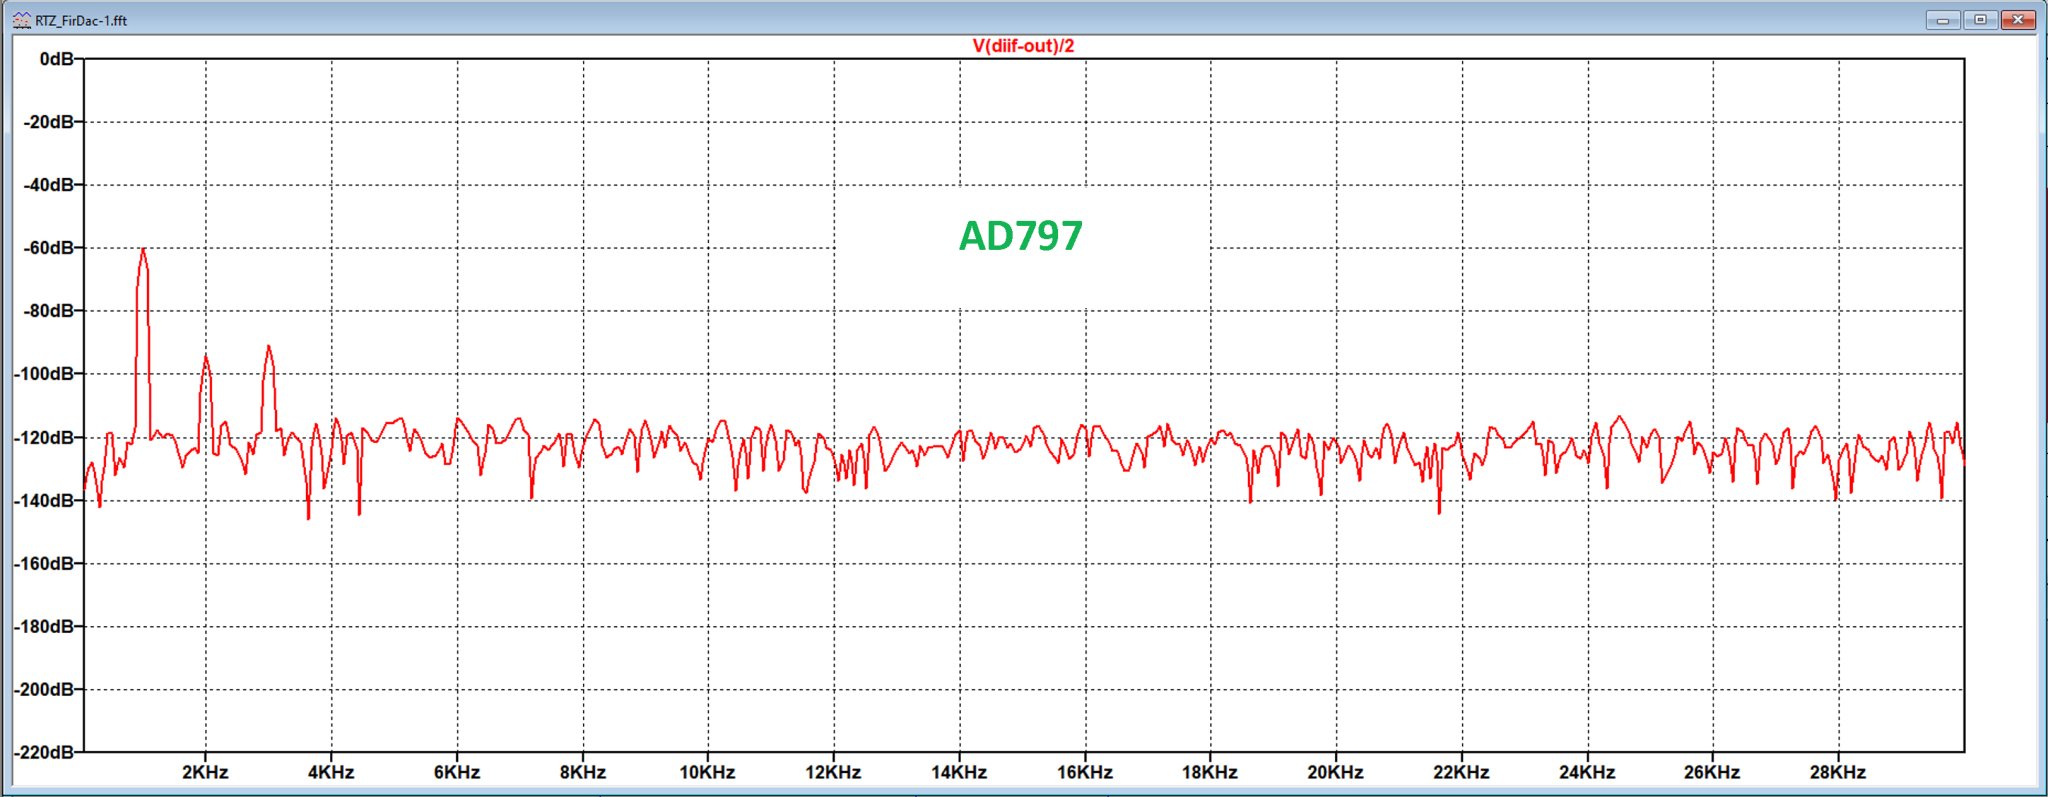Screen dimensions: 2048x797
Task: Click the -160dB vertical axis label
Action: [44, 564]
